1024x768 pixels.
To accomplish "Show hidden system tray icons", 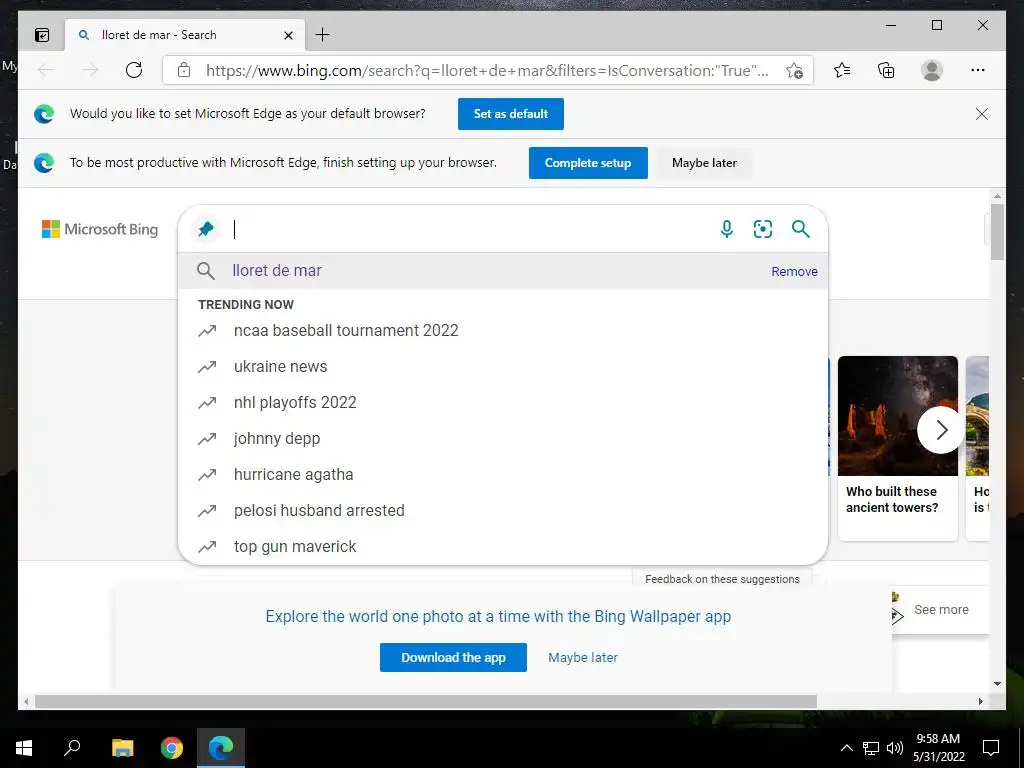I will pyautogui.click(x=846, y=748).
